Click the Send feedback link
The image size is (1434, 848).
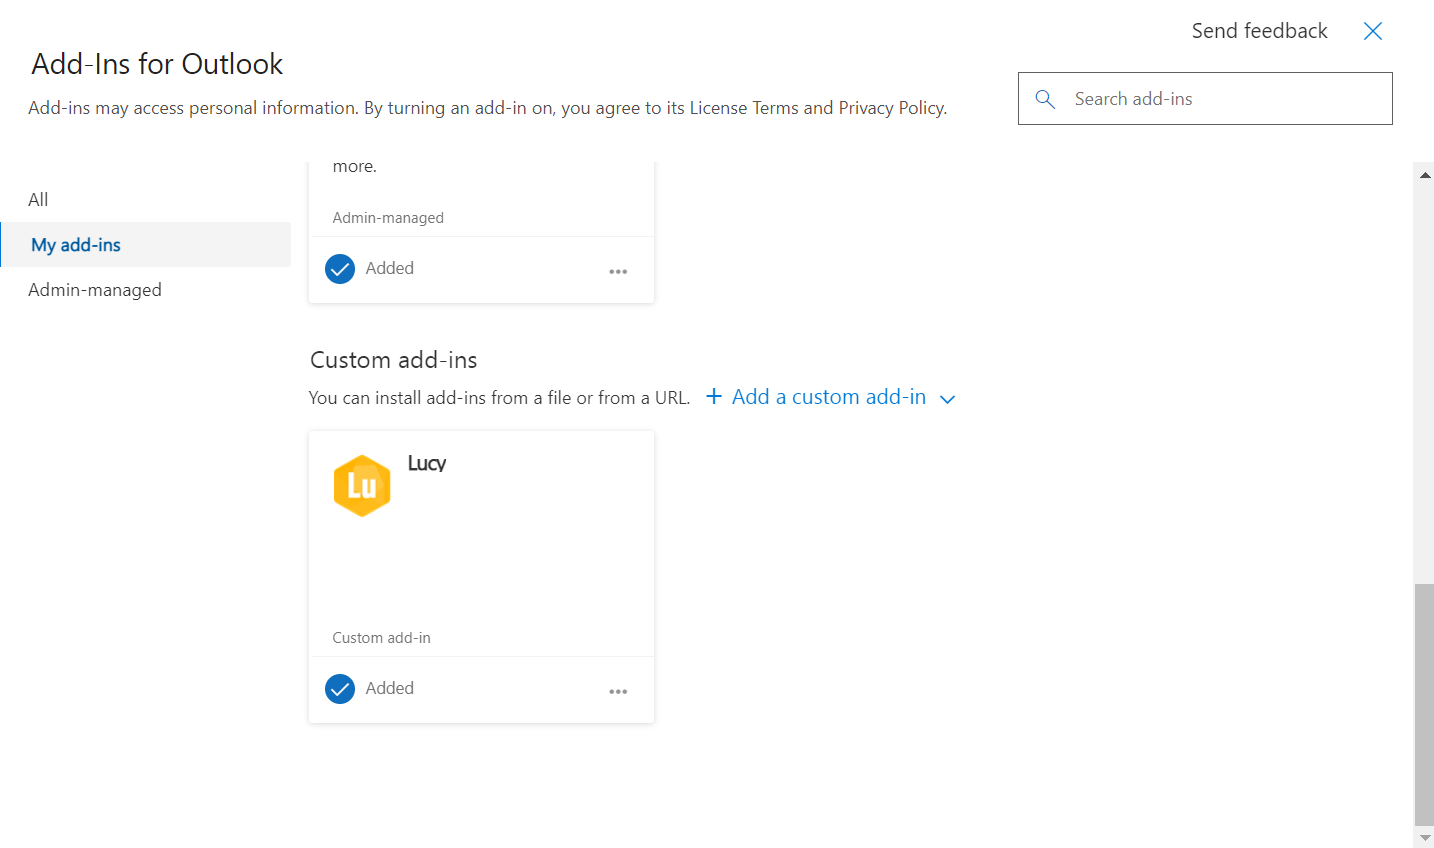coord(1259,31)
